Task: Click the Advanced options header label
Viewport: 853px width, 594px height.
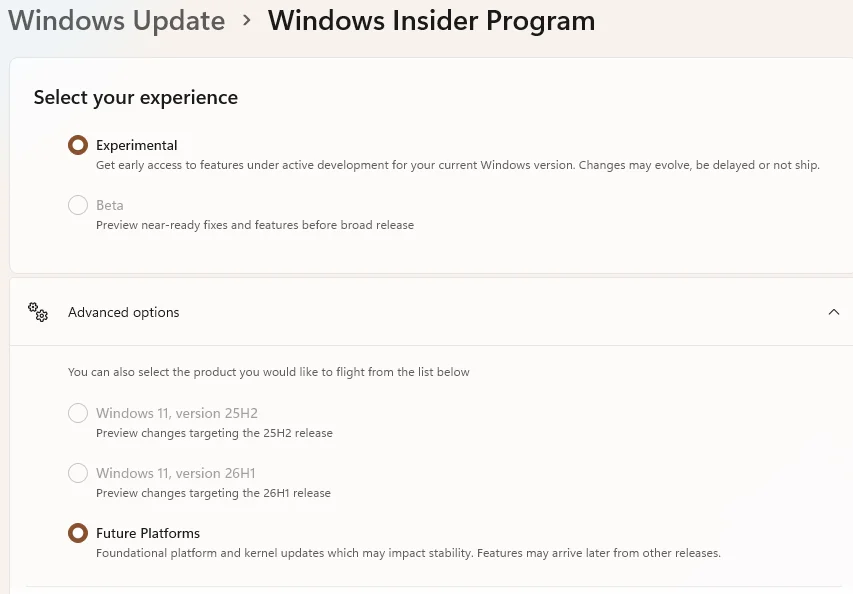Action: (x=123, y=312)
